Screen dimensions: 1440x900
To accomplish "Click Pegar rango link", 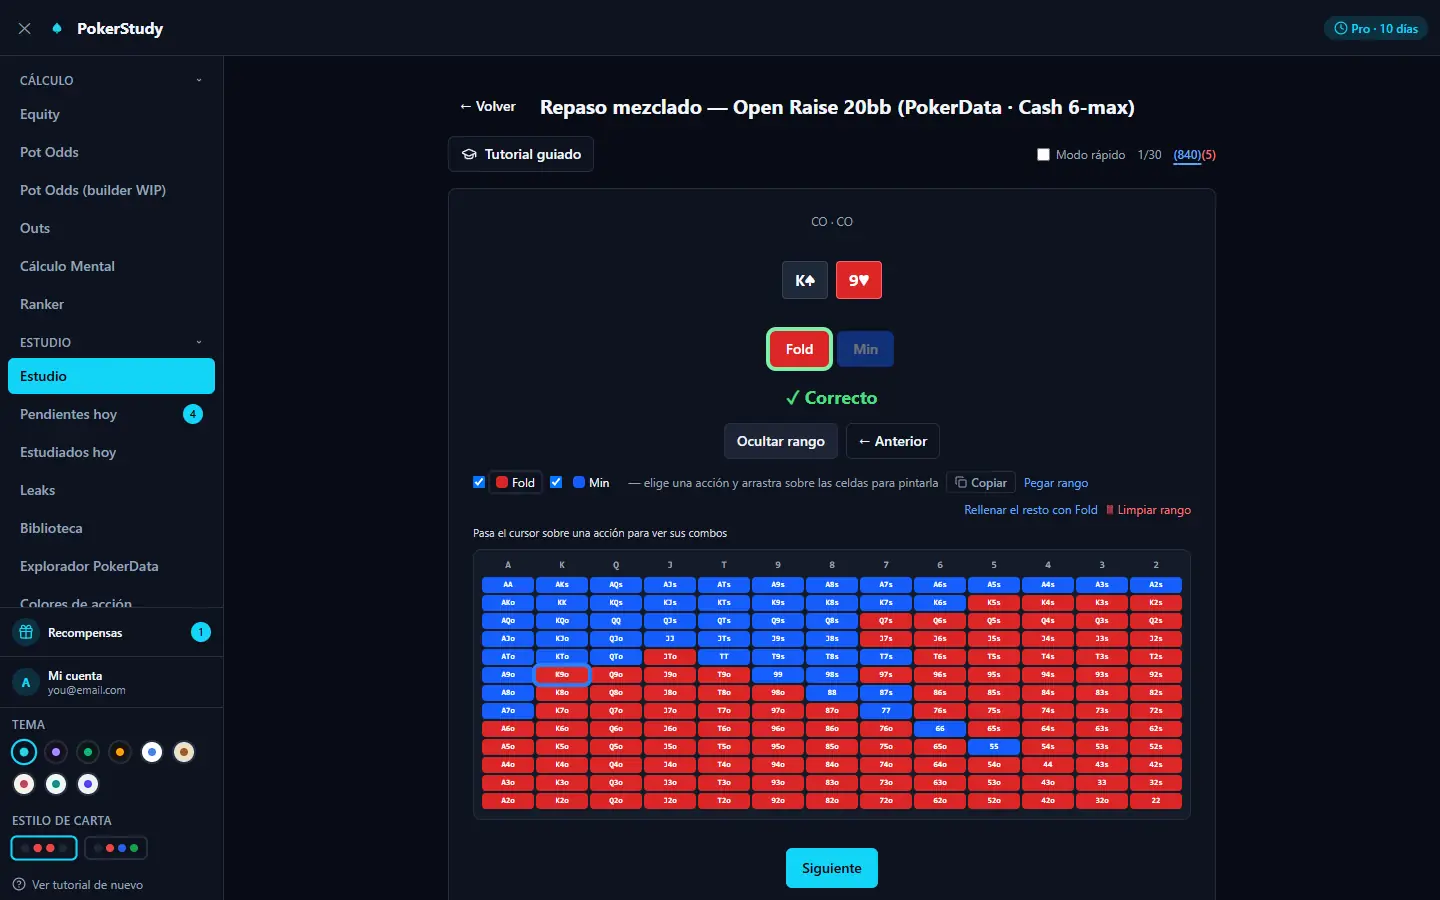I will 1056,483.
